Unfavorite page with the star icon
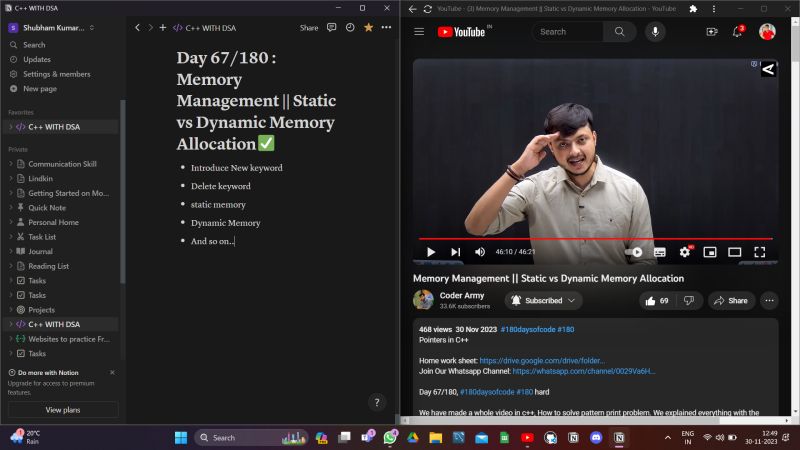Image resolution: width=800 pixels, height=450 pixels. pyautogui.click(x=368, y=27)
